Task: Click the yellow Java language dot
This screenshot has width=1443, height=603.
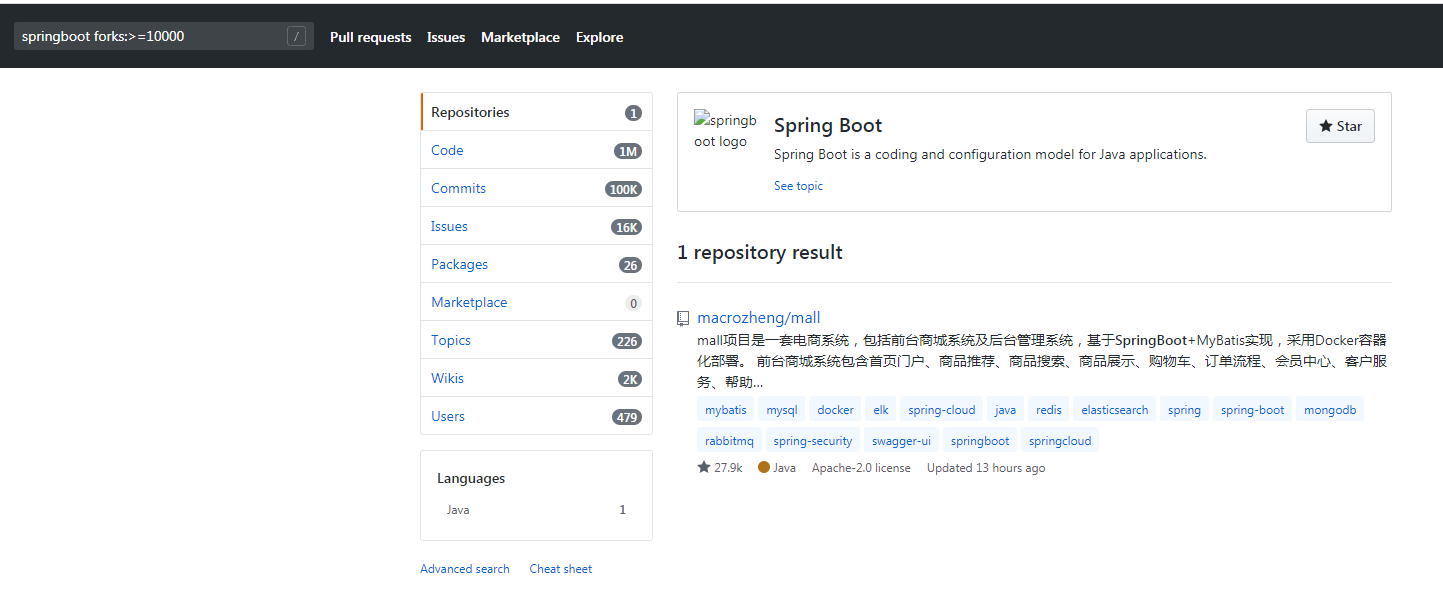Action: [x=765, y=467]
